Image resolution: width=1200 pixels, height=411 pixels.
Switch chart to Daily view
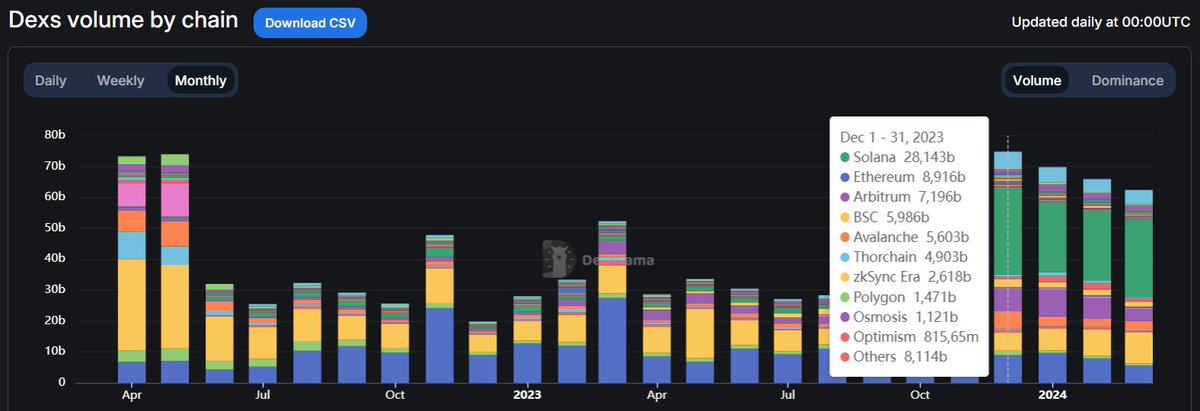coord(51,81)
